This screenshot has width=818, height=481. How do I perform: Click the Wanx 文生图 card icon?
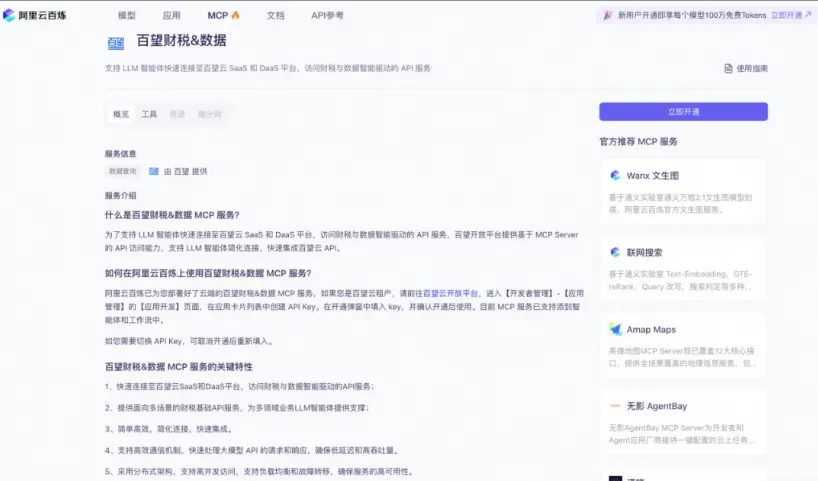coord(615,175)
